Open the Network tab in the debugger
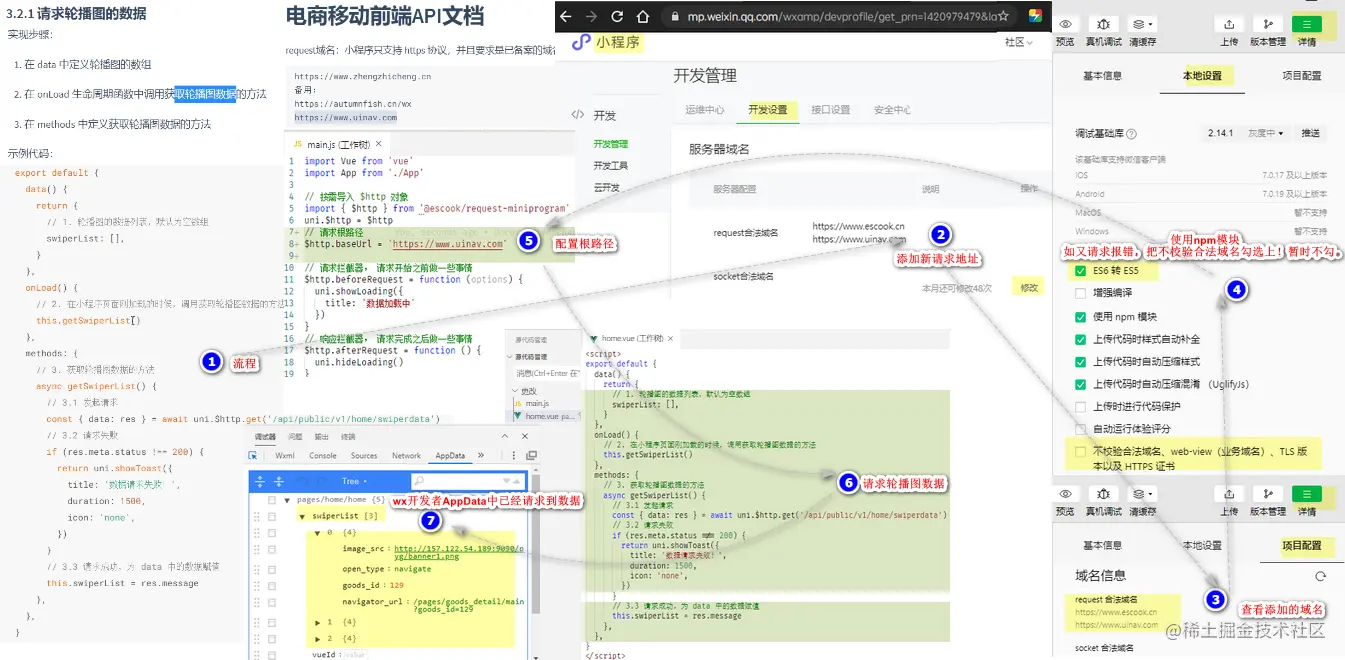The width and height of the screenshot is (1345, 660). (407, 455)
